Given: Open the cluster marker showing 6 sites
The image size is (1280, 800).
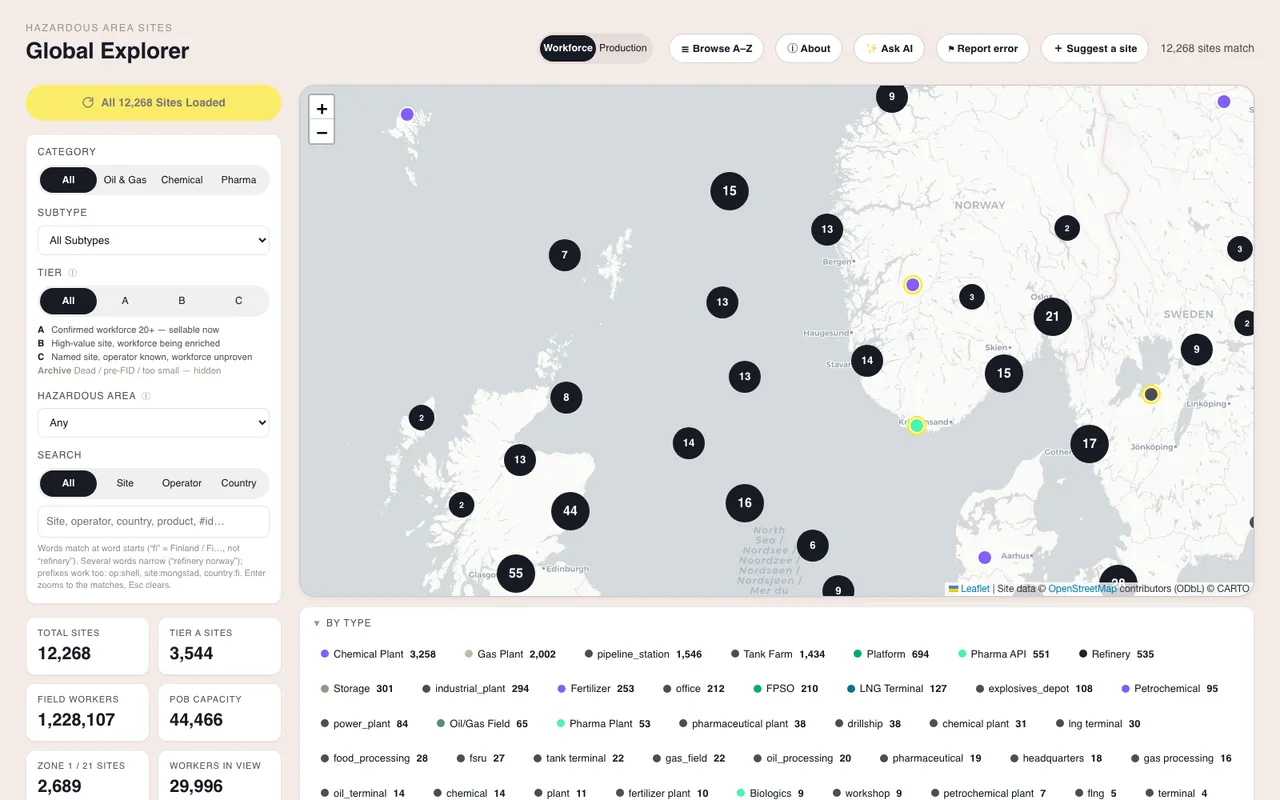Looking at the screenshot, I should click(x=813, y=545).
